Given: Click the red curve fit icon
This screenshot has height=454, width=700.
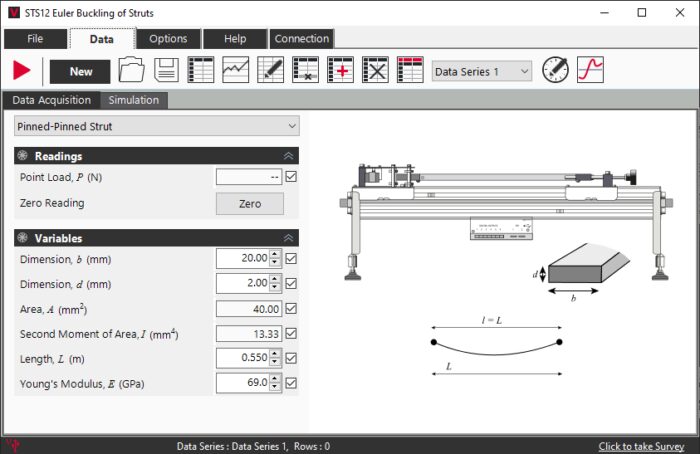Looking at the screenshot, I should [x=590, y=70].
